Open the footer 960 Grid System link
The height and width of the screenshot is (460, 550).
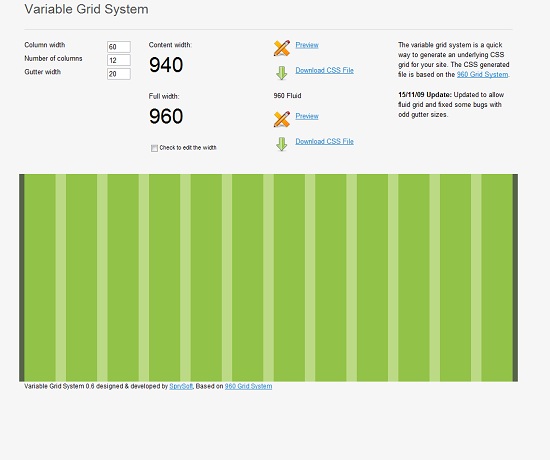pyautogui.click(x=248, y=386)
